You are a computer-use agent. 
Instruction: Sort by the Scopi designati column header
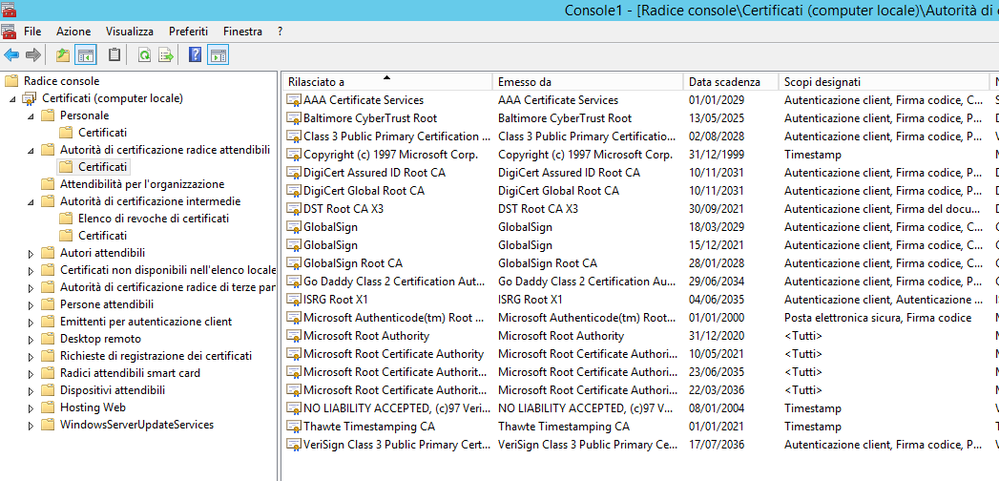tap(883, 82)
